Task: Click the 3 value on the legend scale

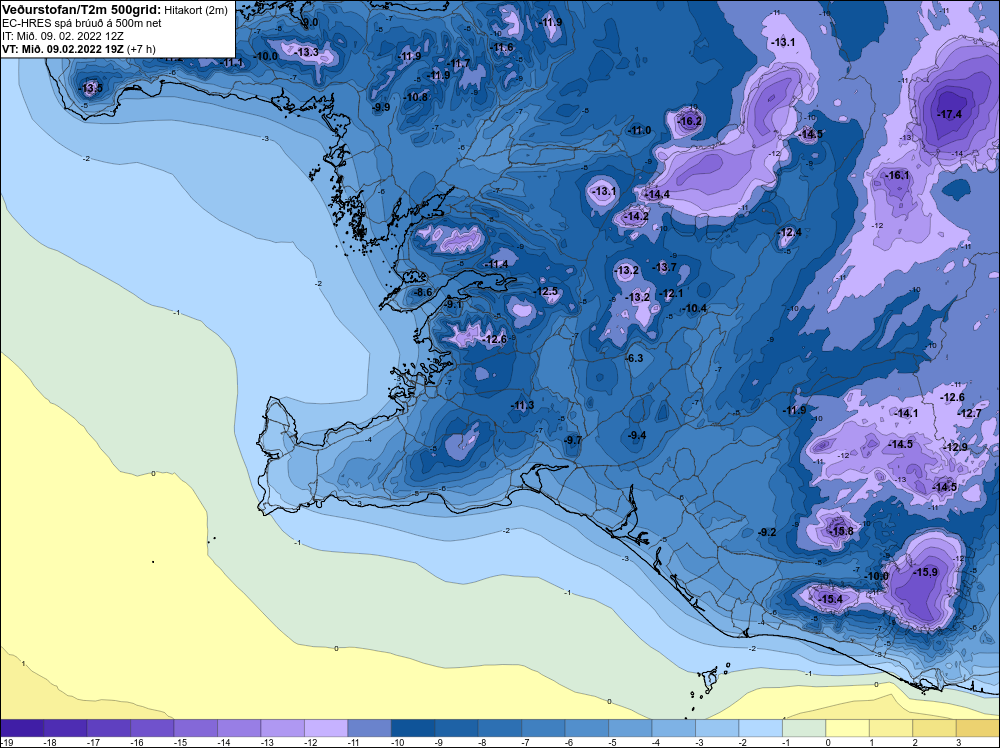Action: [x=959, y=742]
